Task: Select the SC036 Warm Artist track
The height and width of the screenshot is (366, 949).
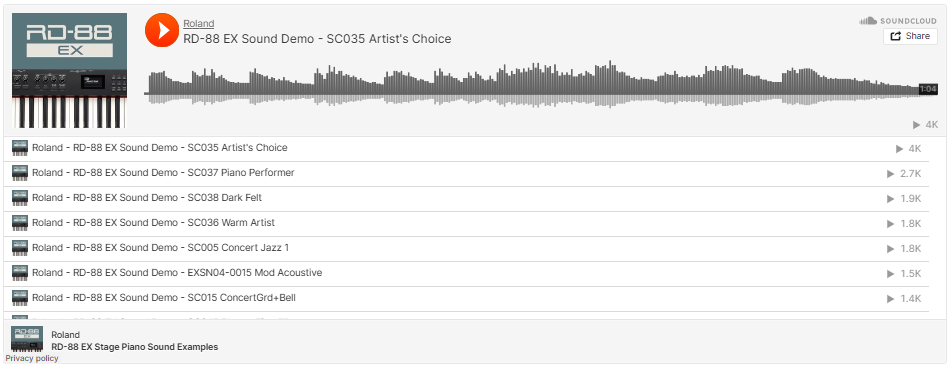Action: [x=466, y=223]
